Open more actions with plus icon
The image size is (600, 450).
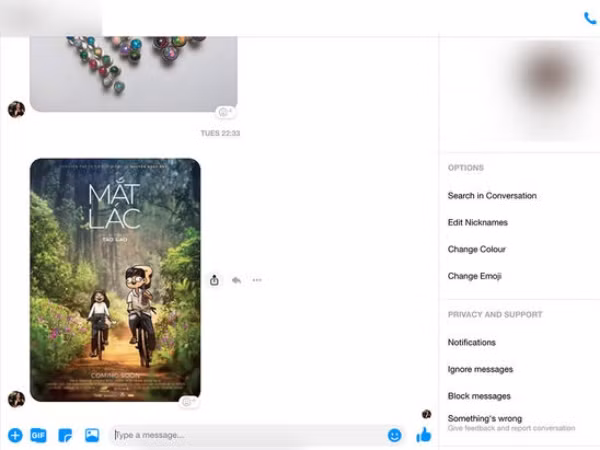(x=15, y=435)
